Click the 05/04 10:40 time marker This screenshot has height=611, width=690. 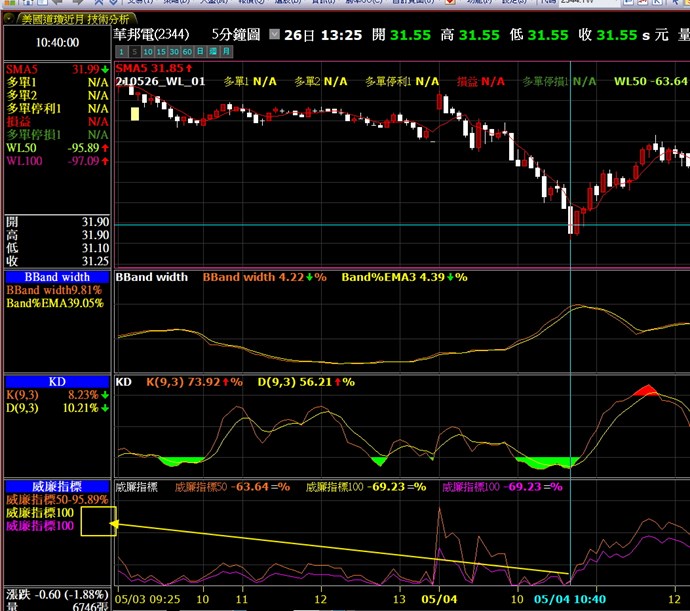[x=570, y=598]
